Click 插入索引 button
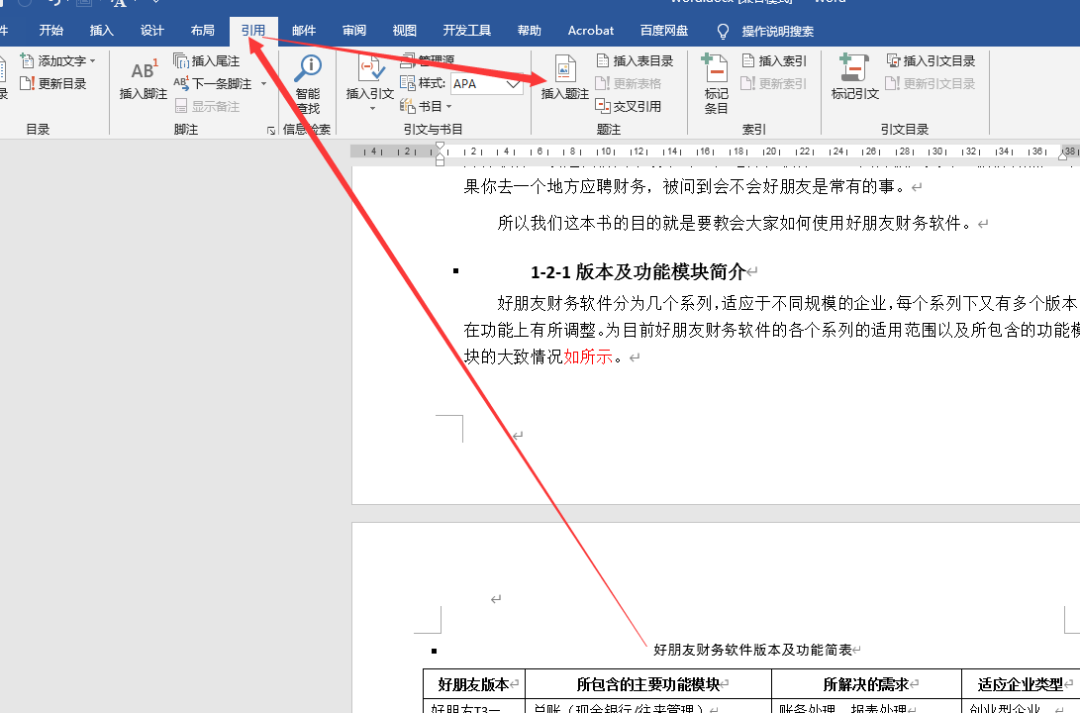 [x=774, y=61]
